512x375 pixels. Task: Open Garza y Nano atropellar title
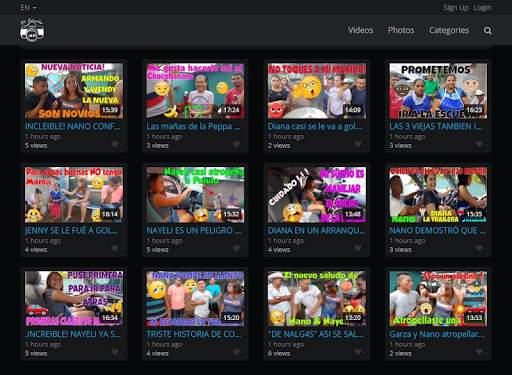click(x=437, y=334)
